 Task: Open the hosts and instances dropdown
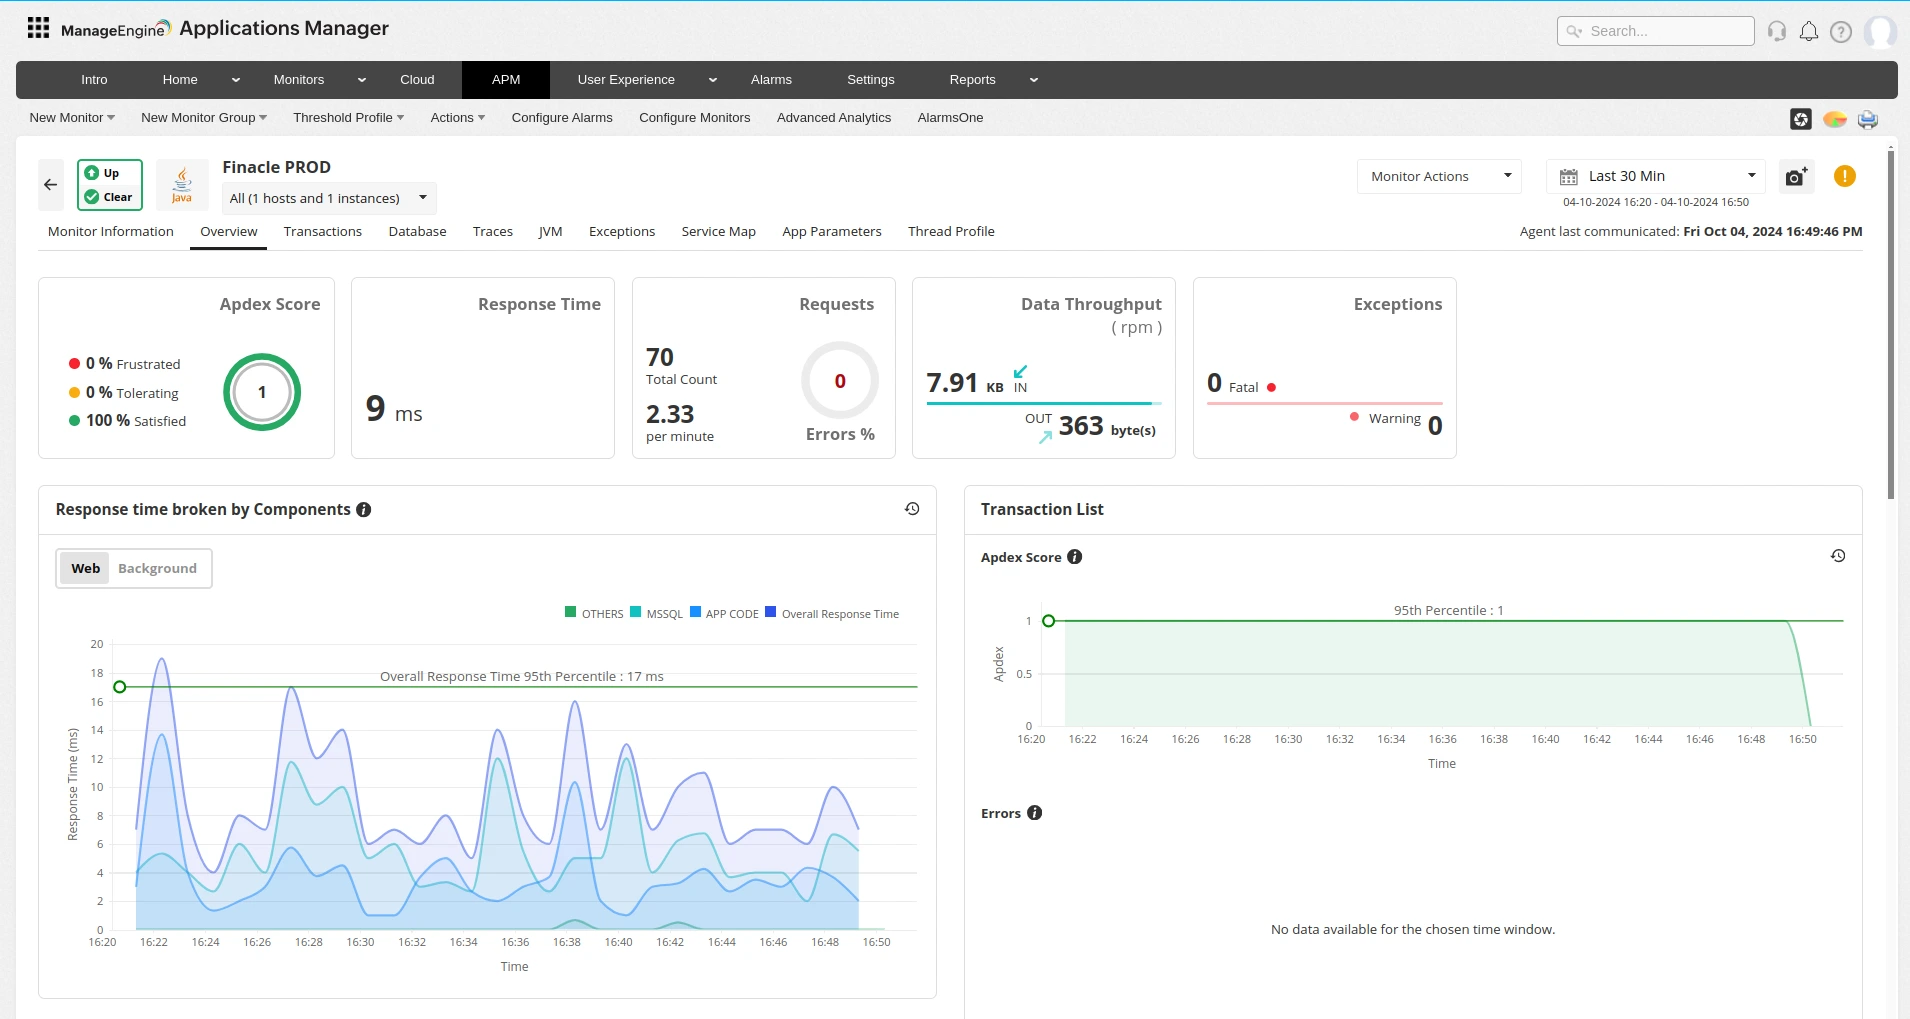[x=328, y=198]
